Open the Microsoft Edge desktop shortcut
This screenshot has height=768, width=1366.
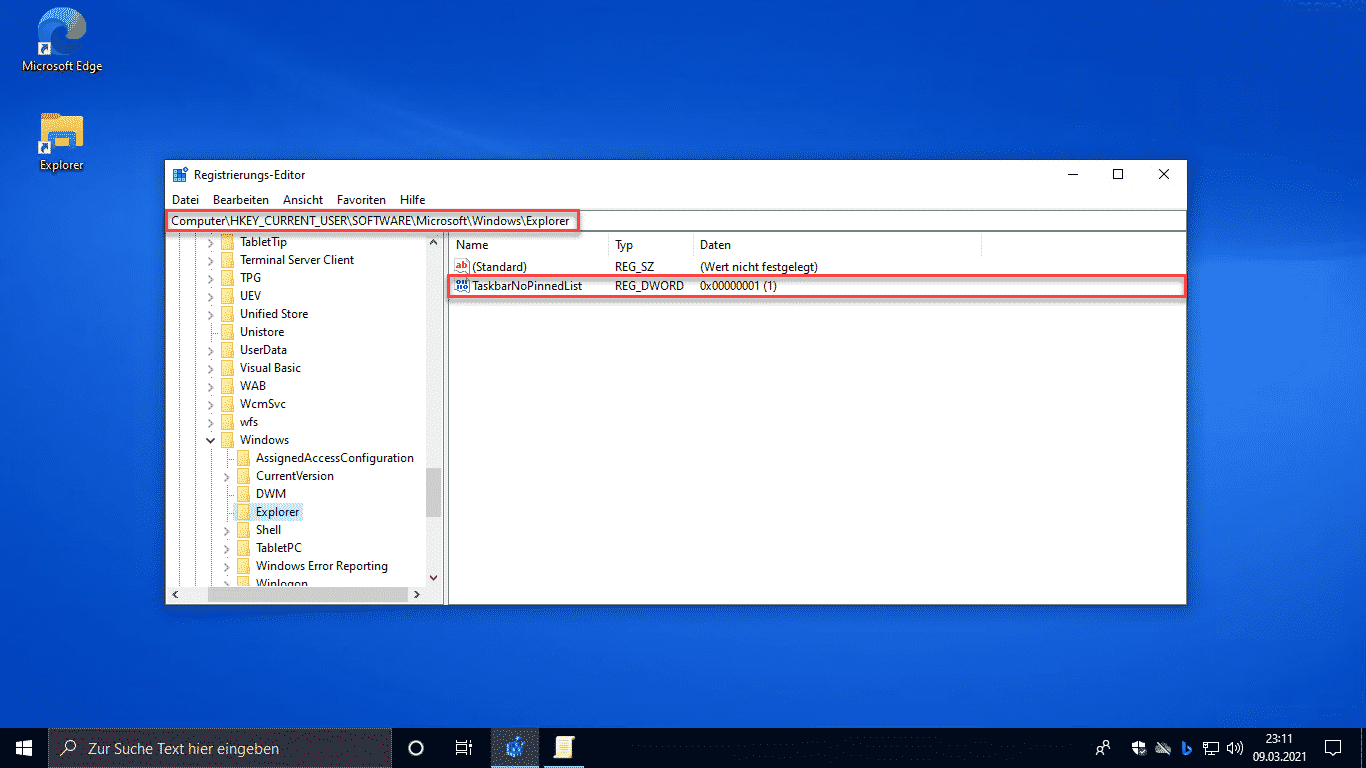click(62, 40)
